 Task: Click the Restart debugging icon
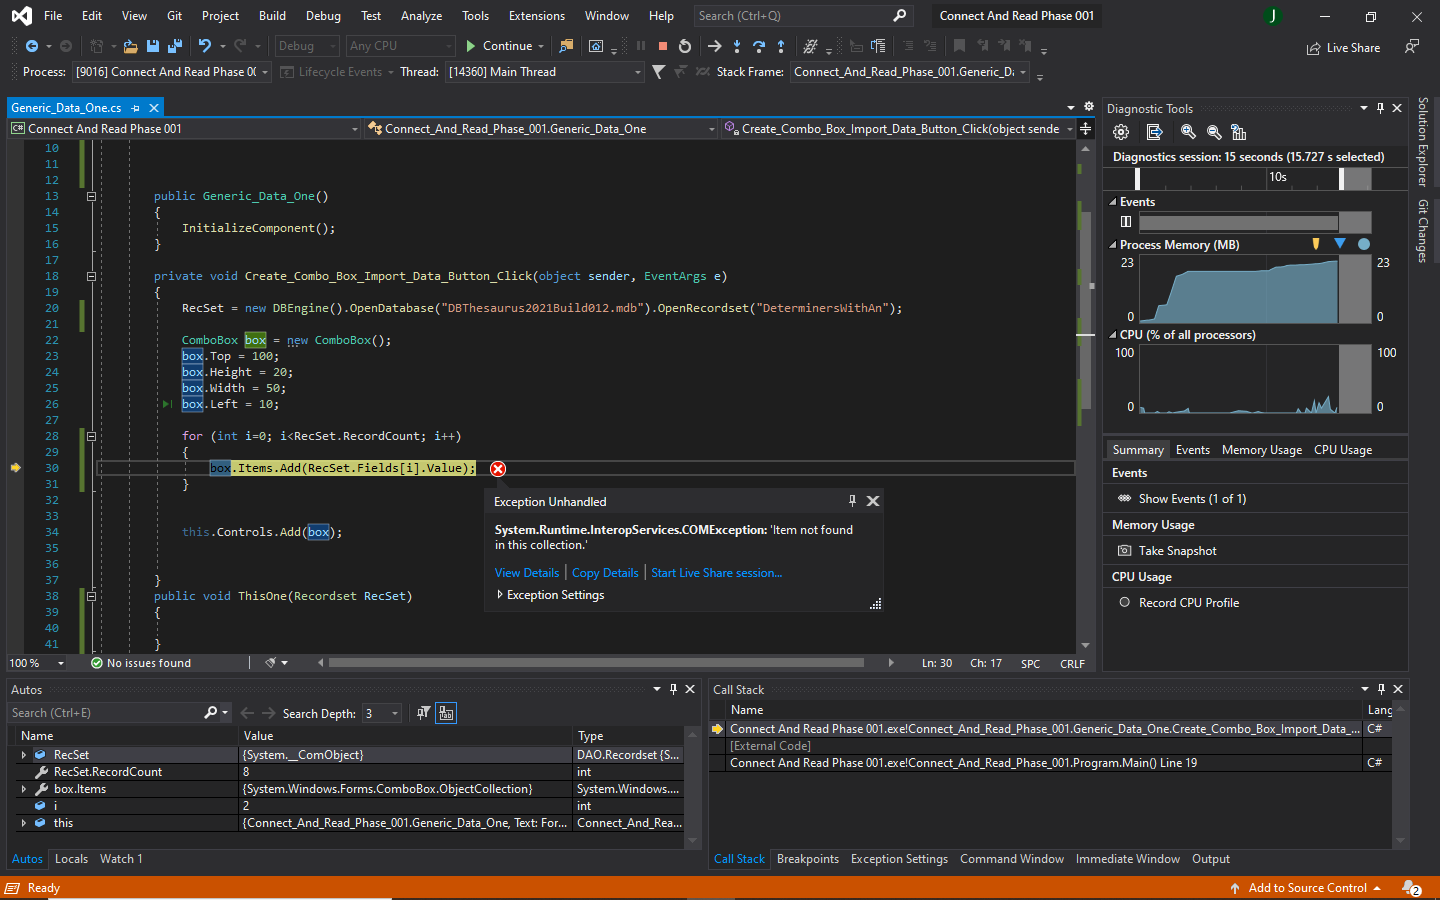(x=685, y=46)
